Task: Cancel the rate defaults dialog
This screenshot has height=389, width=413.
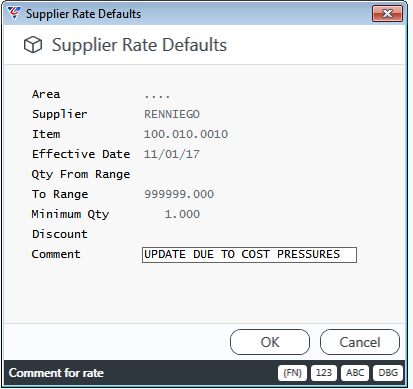Action: click(x=360, y=342)
